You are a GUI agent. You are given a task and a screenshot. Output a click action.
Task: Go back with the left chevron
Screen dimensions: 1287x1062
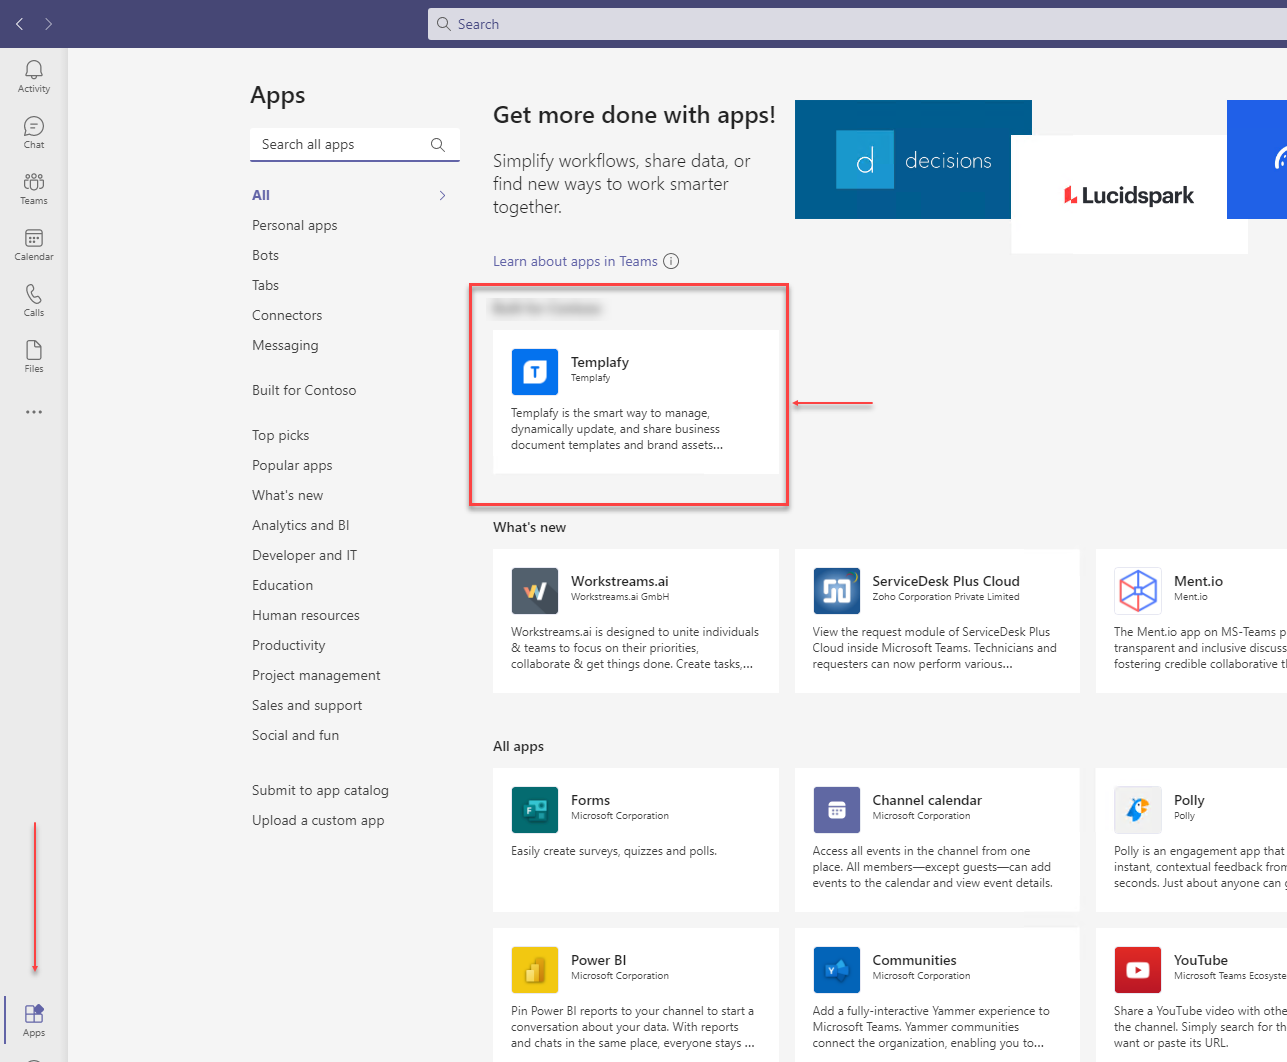20,24
